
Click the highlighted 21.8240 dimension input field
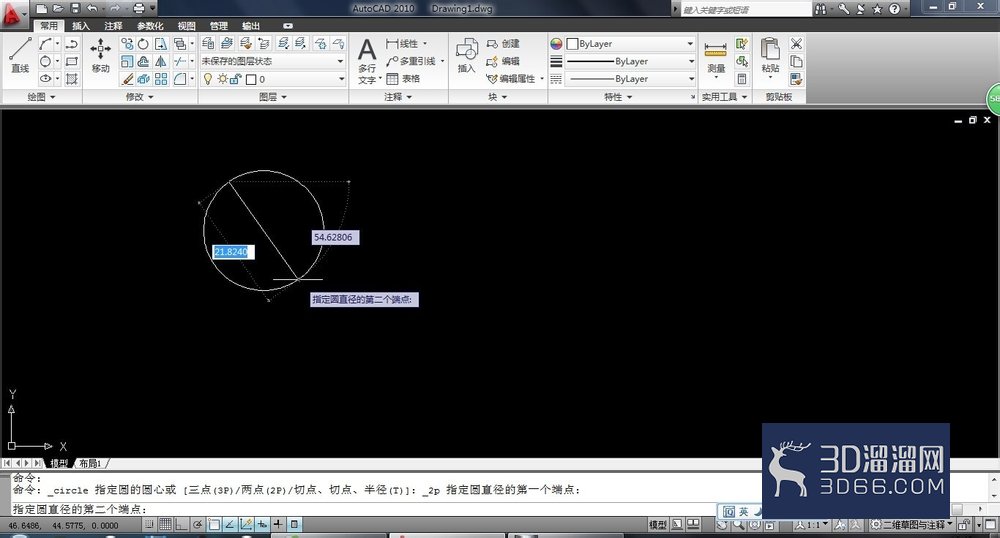point(233,252)
